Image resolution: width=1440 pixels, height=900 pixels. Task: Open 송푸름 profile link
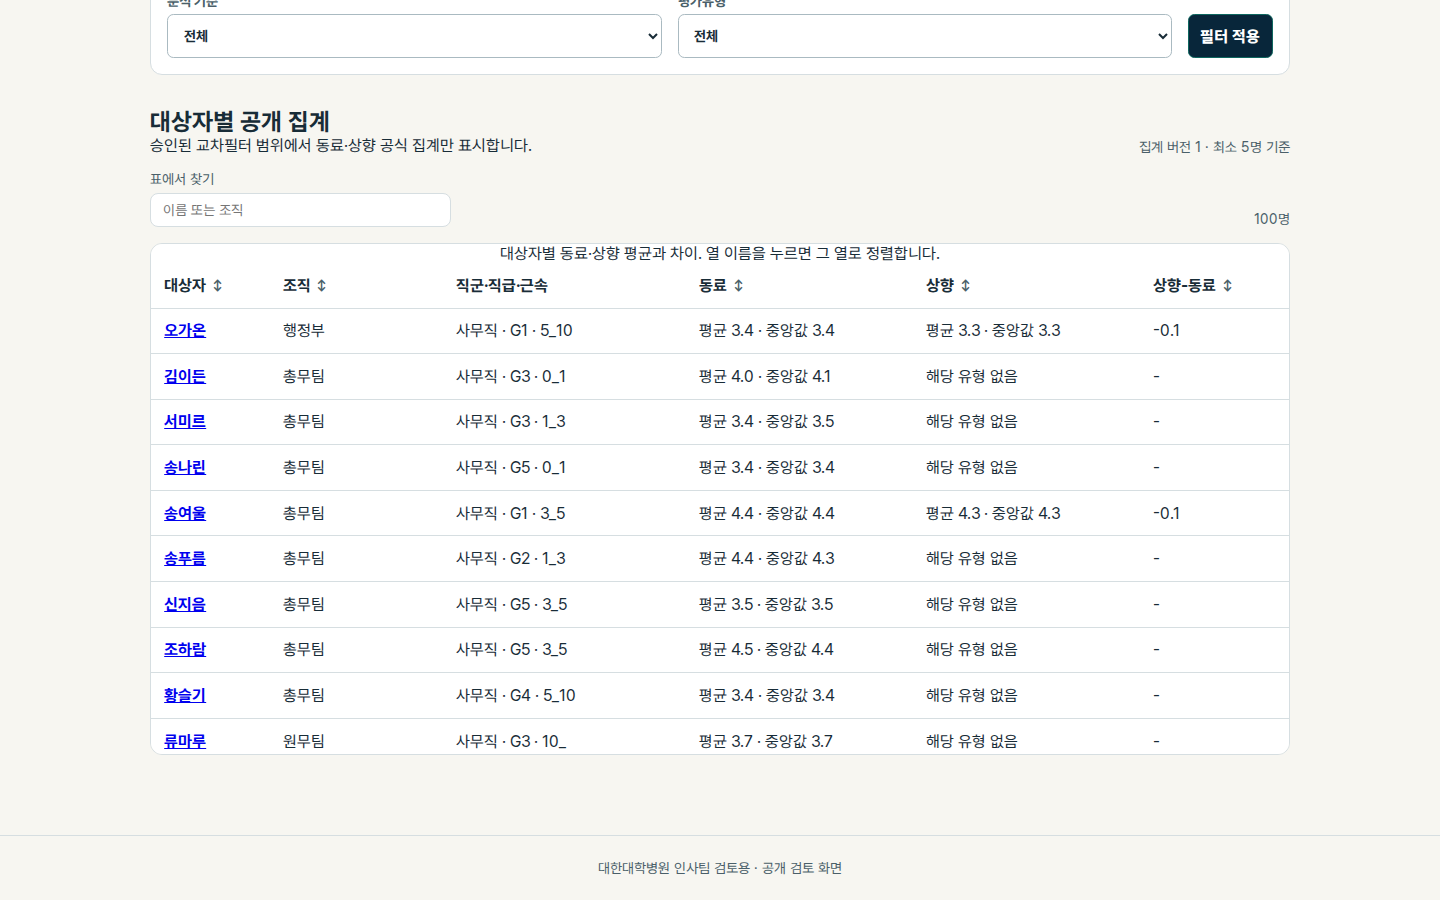185,559
